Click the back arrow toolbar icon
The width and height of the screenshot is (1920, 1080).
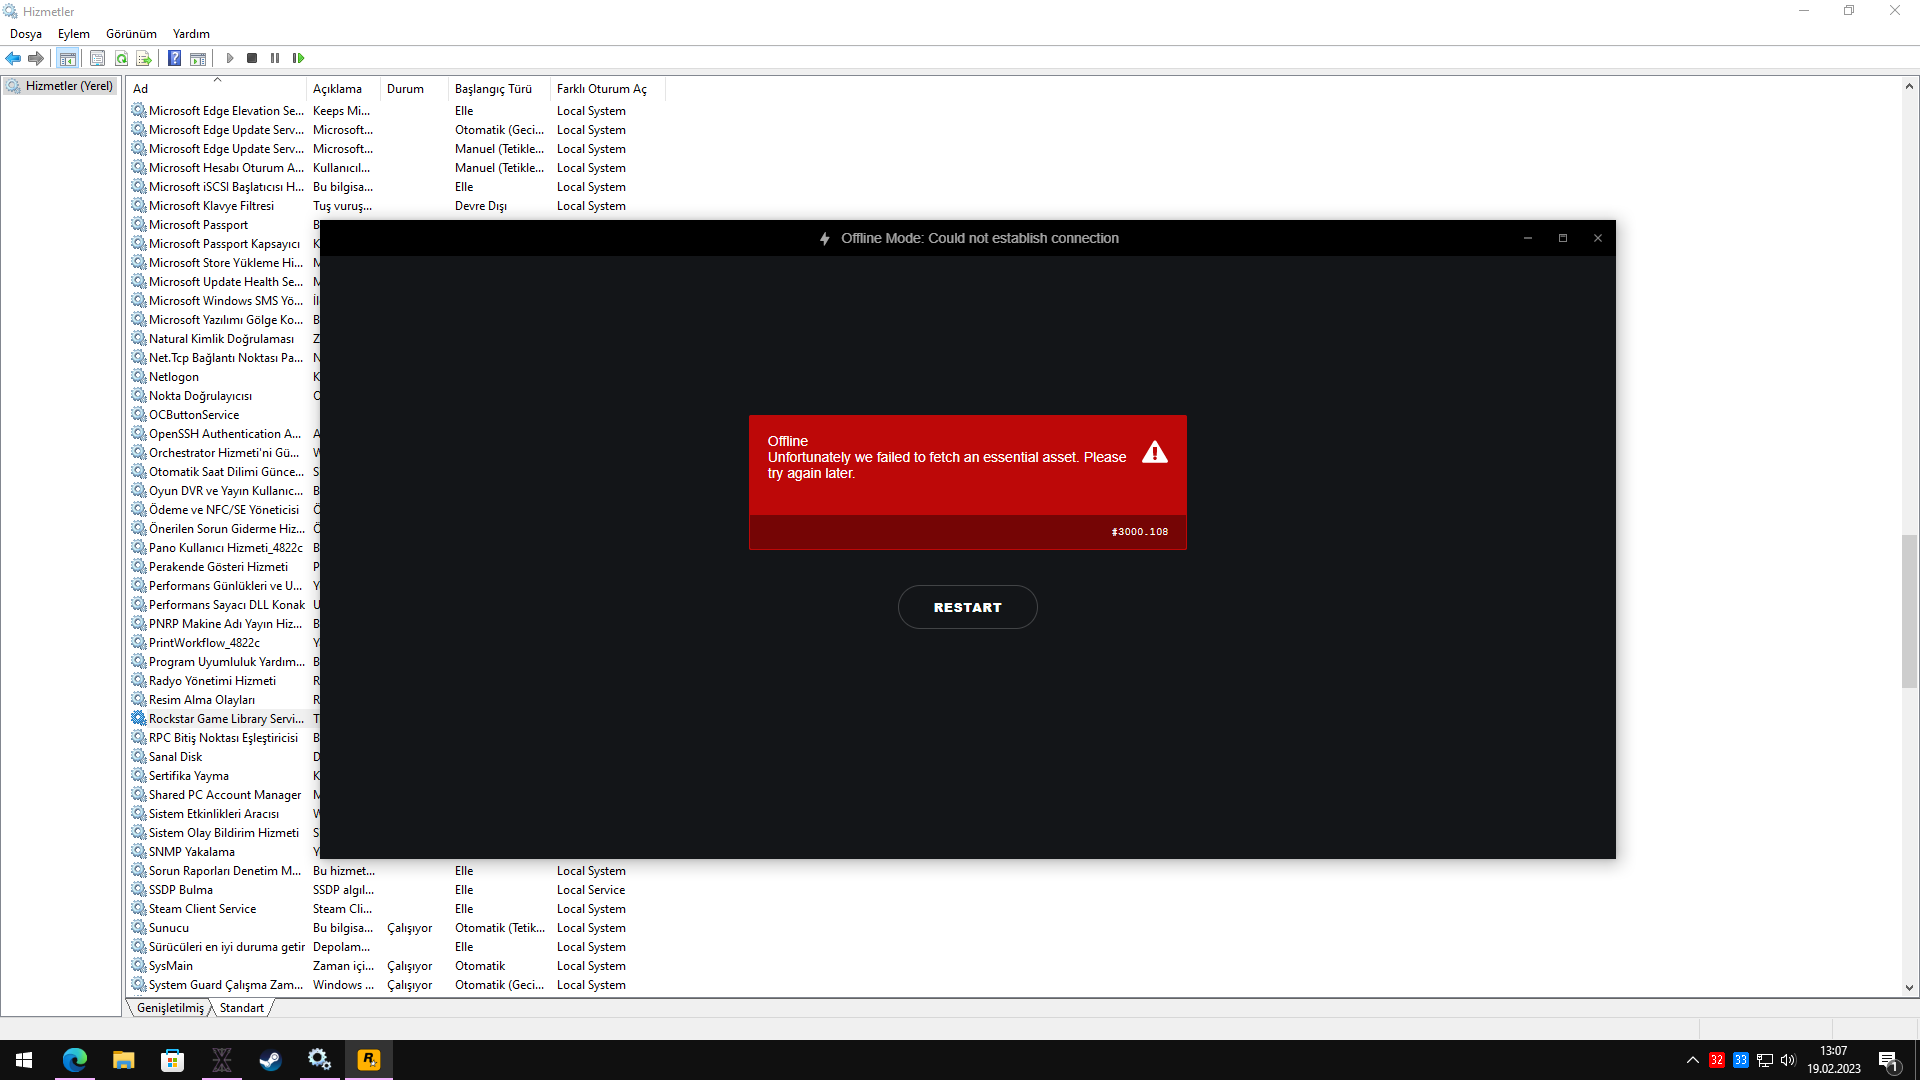pyautogui.click(x=13, y=58)
